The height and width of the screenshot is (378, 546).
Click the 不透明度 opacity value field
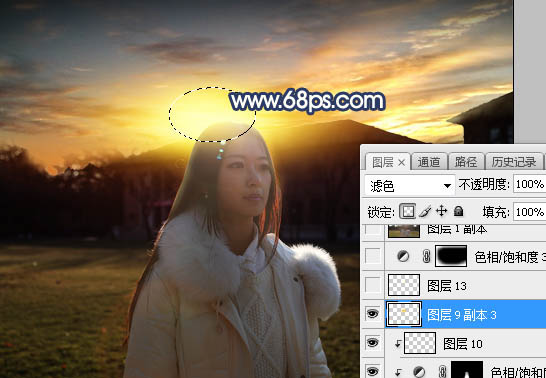pos(530,184)
